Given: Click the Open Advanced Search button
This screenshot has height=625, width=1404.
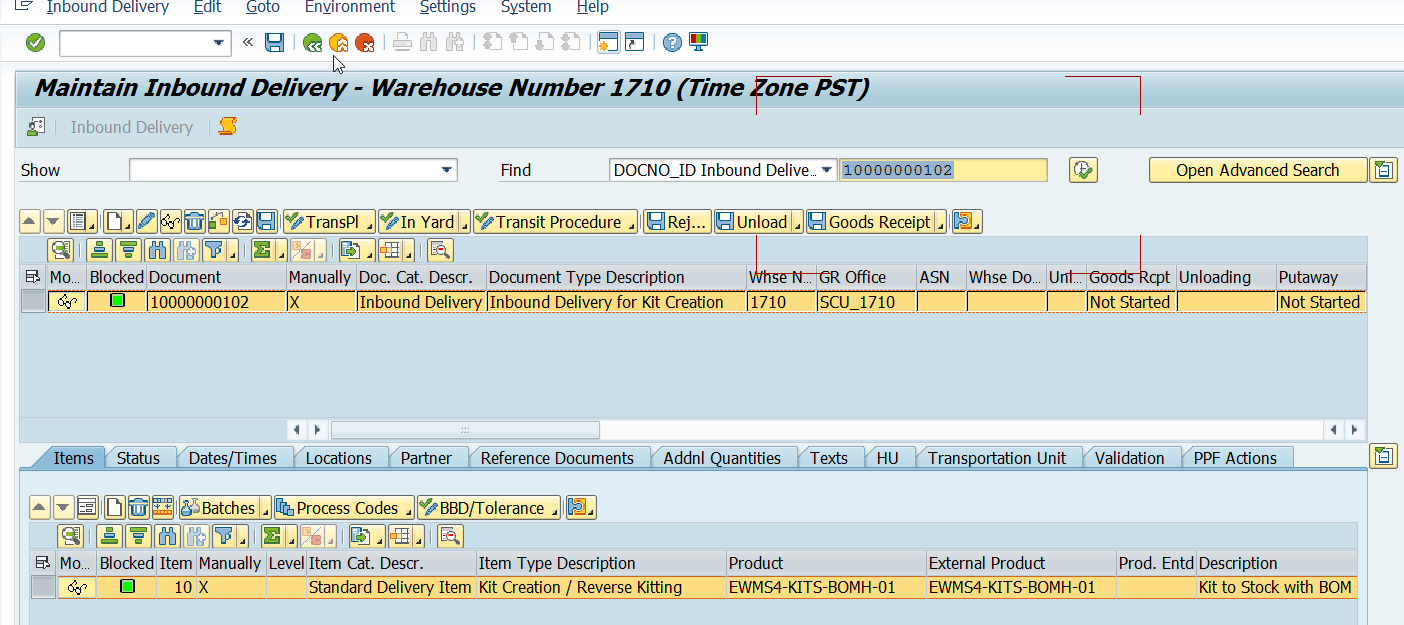Looking at the screenshot, I should coord(1257,170).
